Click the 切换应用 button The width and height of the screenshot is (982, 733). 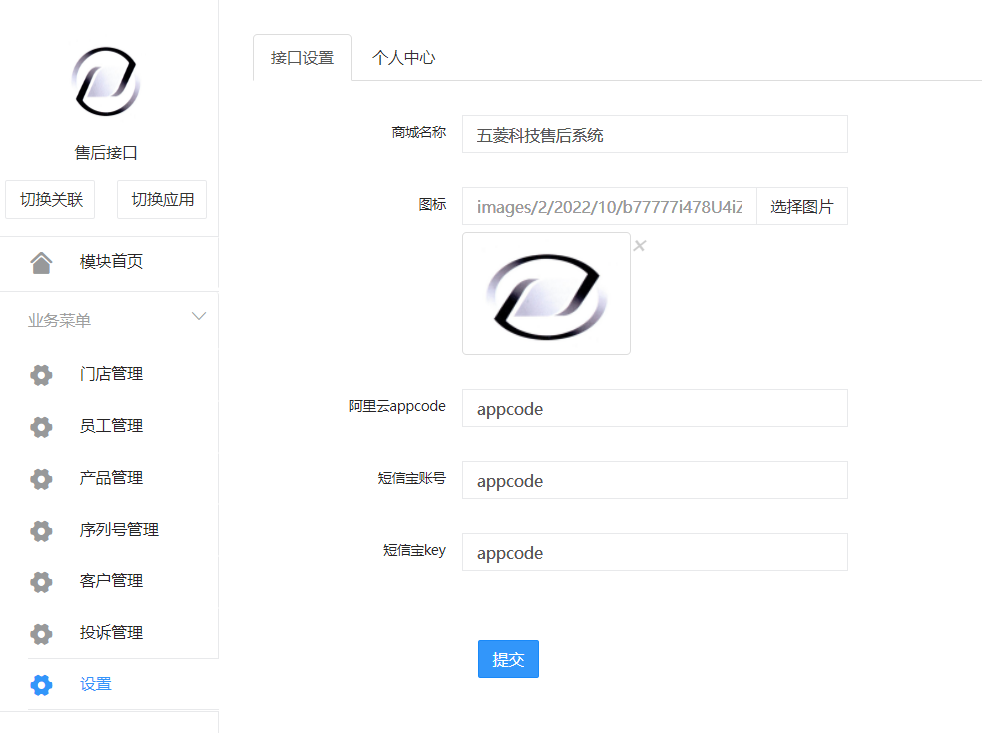coord(162,200)
